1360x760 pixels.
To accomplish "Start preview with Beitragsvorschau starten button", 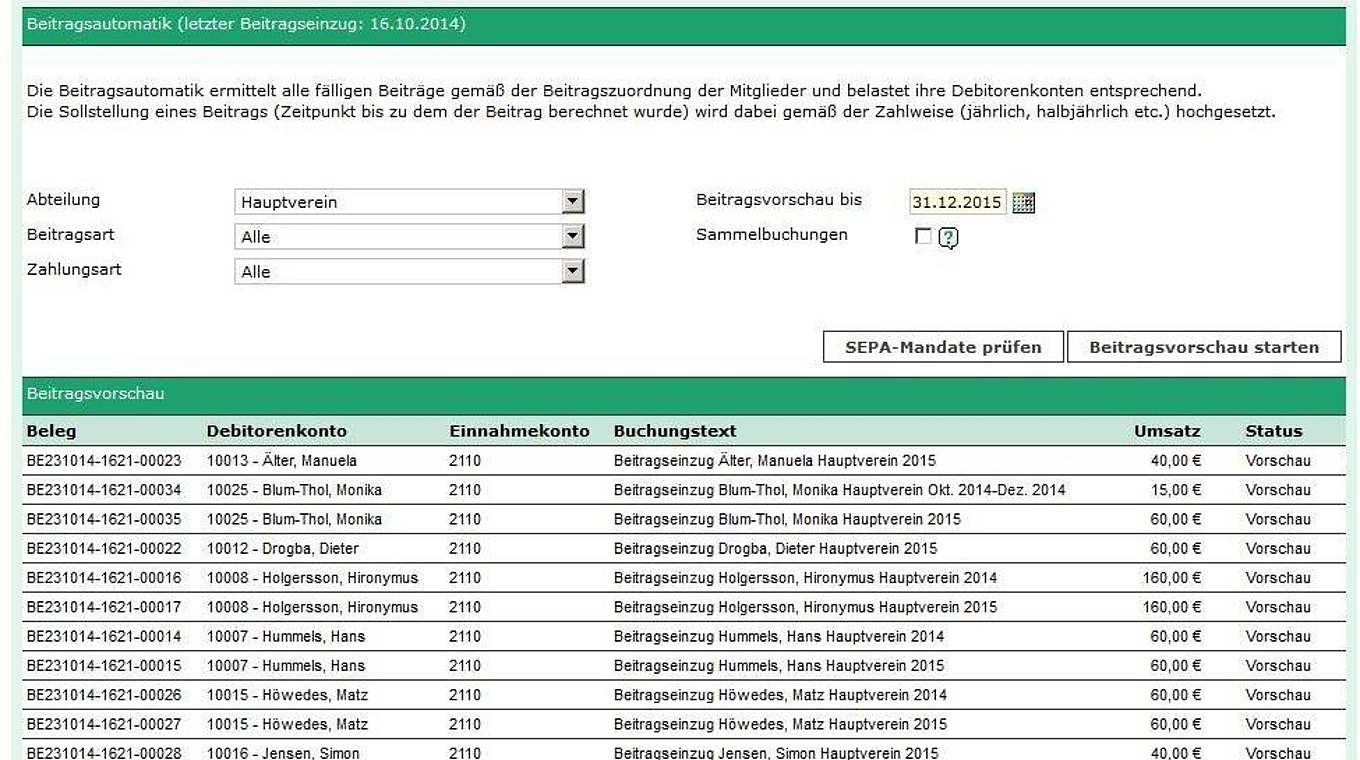I will pyautogui.click(x=1203, y=347).
